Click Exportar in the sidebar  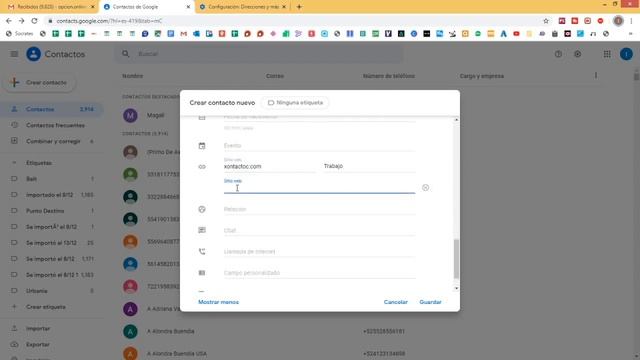(x=38, y=344)
